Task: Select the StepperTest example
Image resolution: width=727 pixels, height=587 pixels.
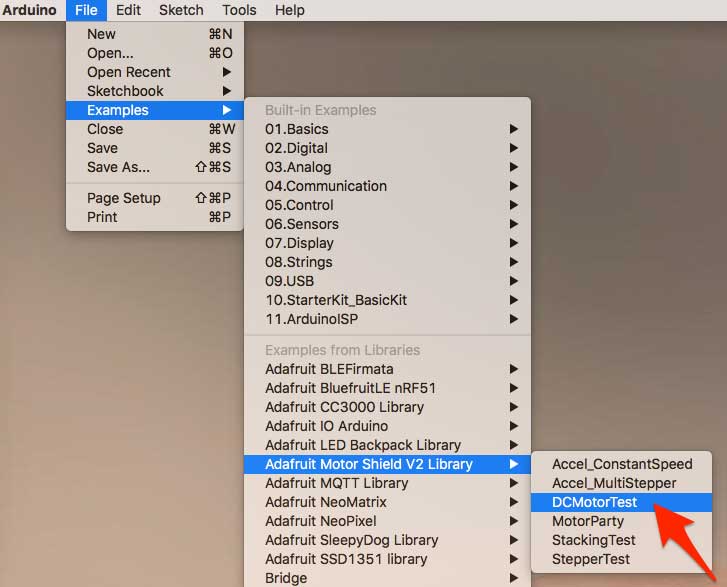Action: click(x=591, y=559)
